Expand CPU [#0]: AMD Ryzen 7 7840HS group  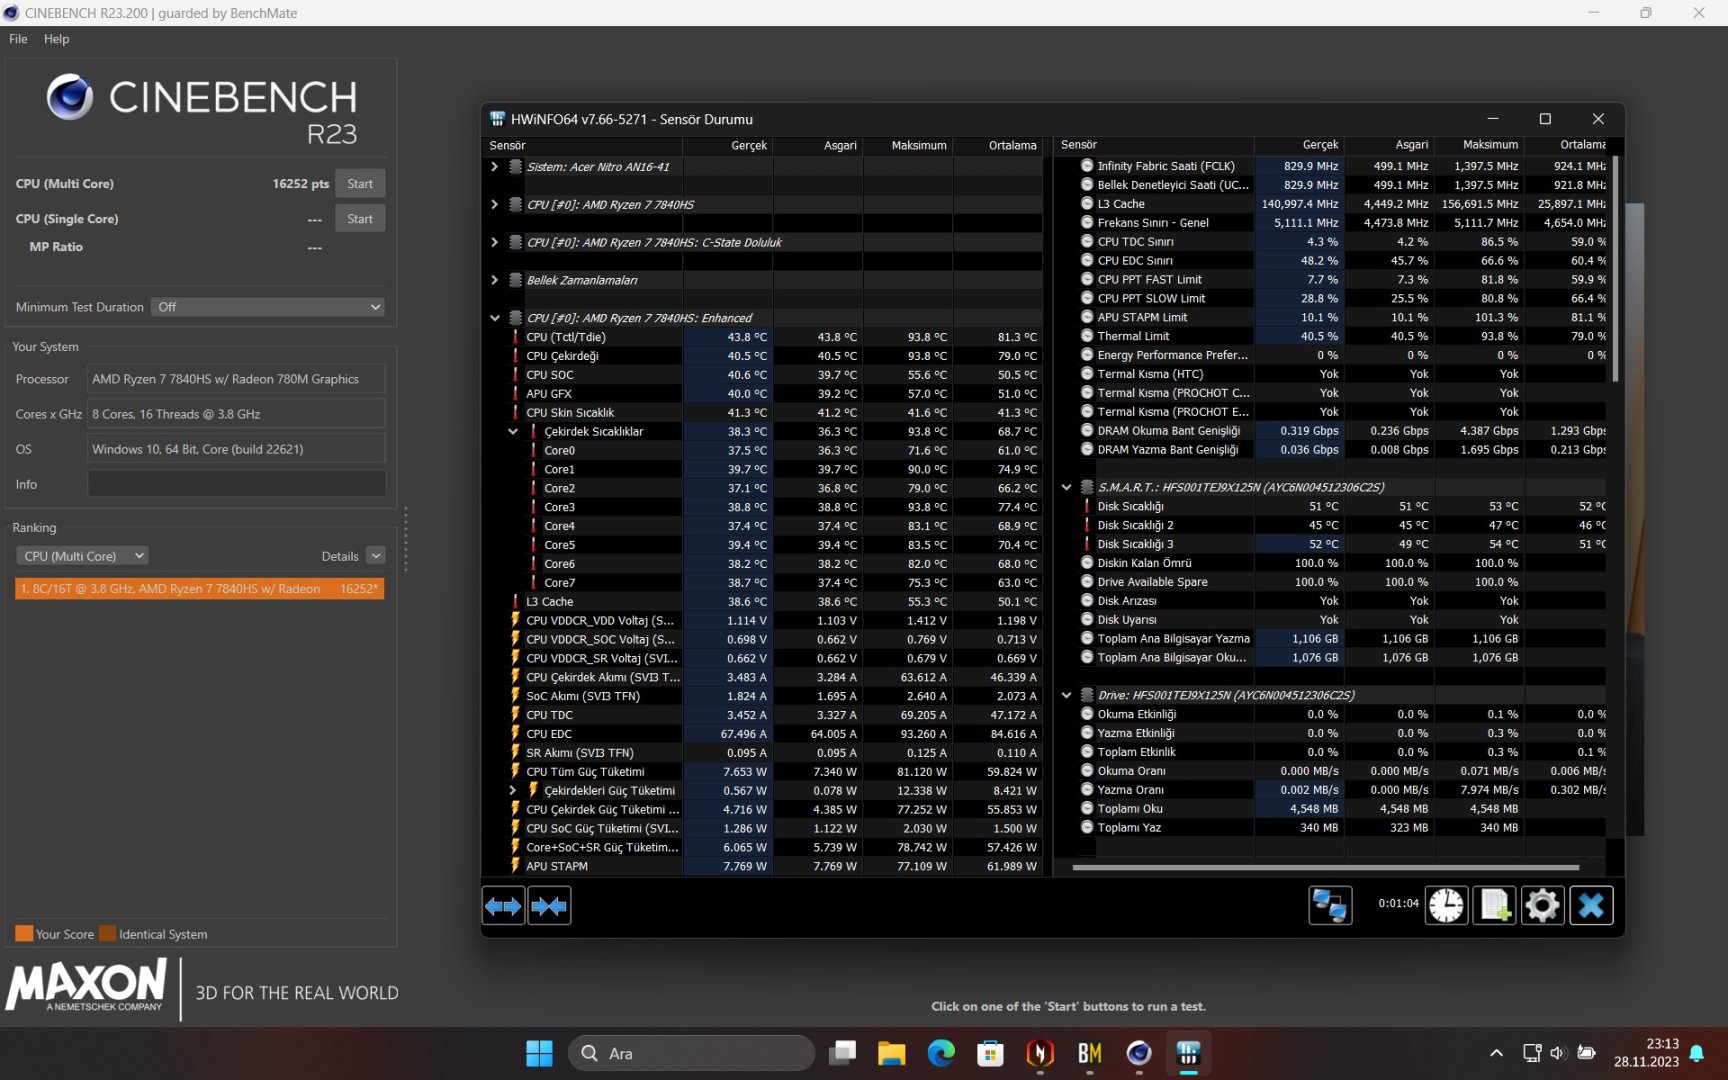[x=494, y=204]
